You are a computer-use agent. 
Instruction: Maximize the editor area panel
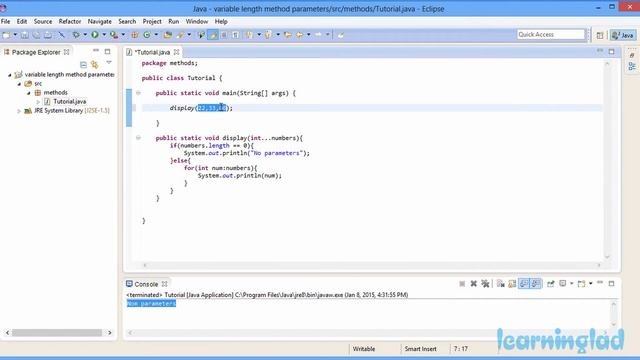[611, 51]
